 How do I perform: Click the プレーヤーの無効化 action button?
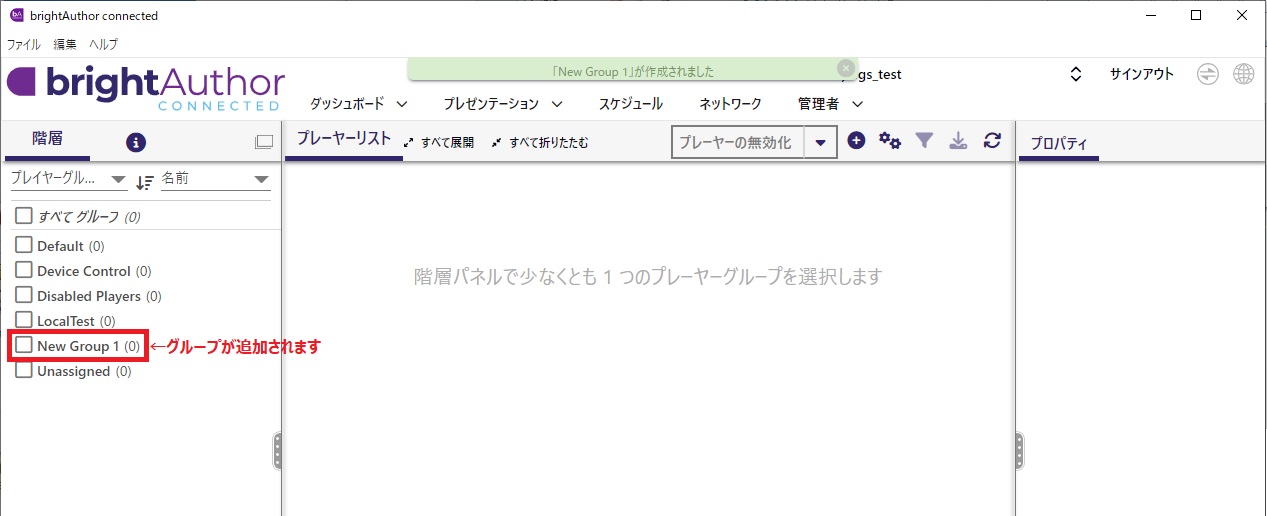tap(737, 142)
